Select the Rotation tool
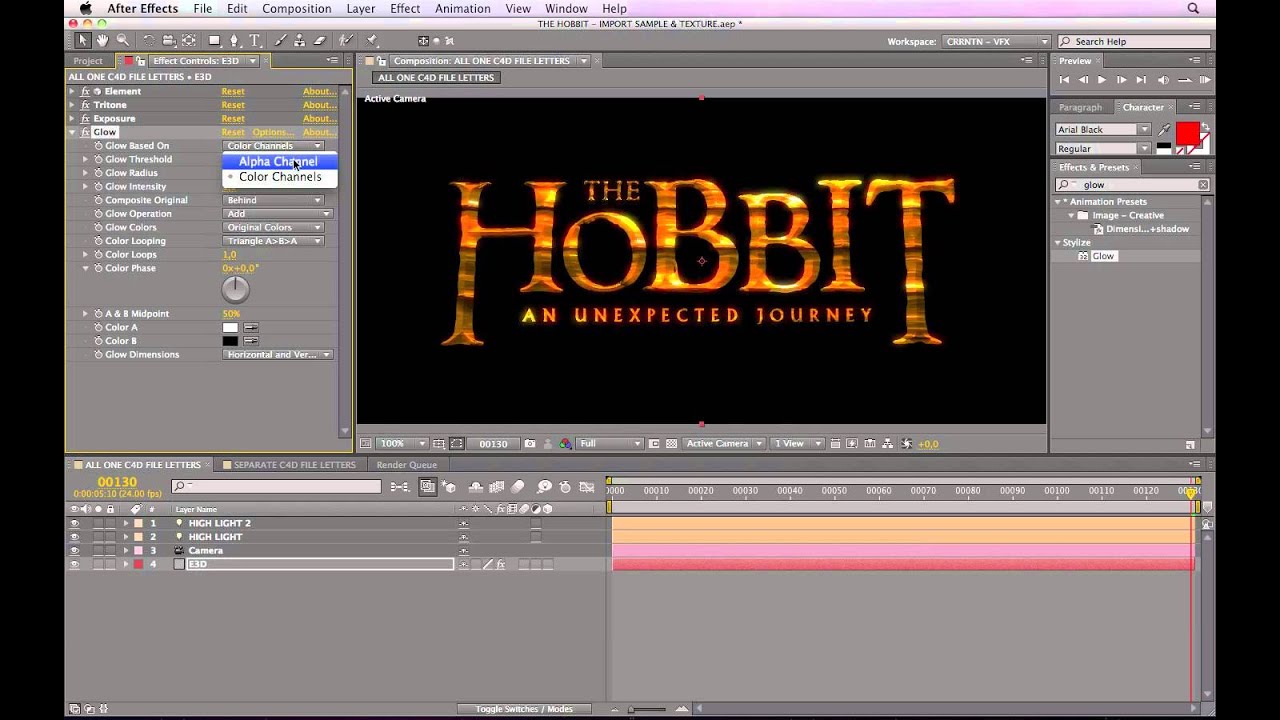 click(x=148, y=41)
